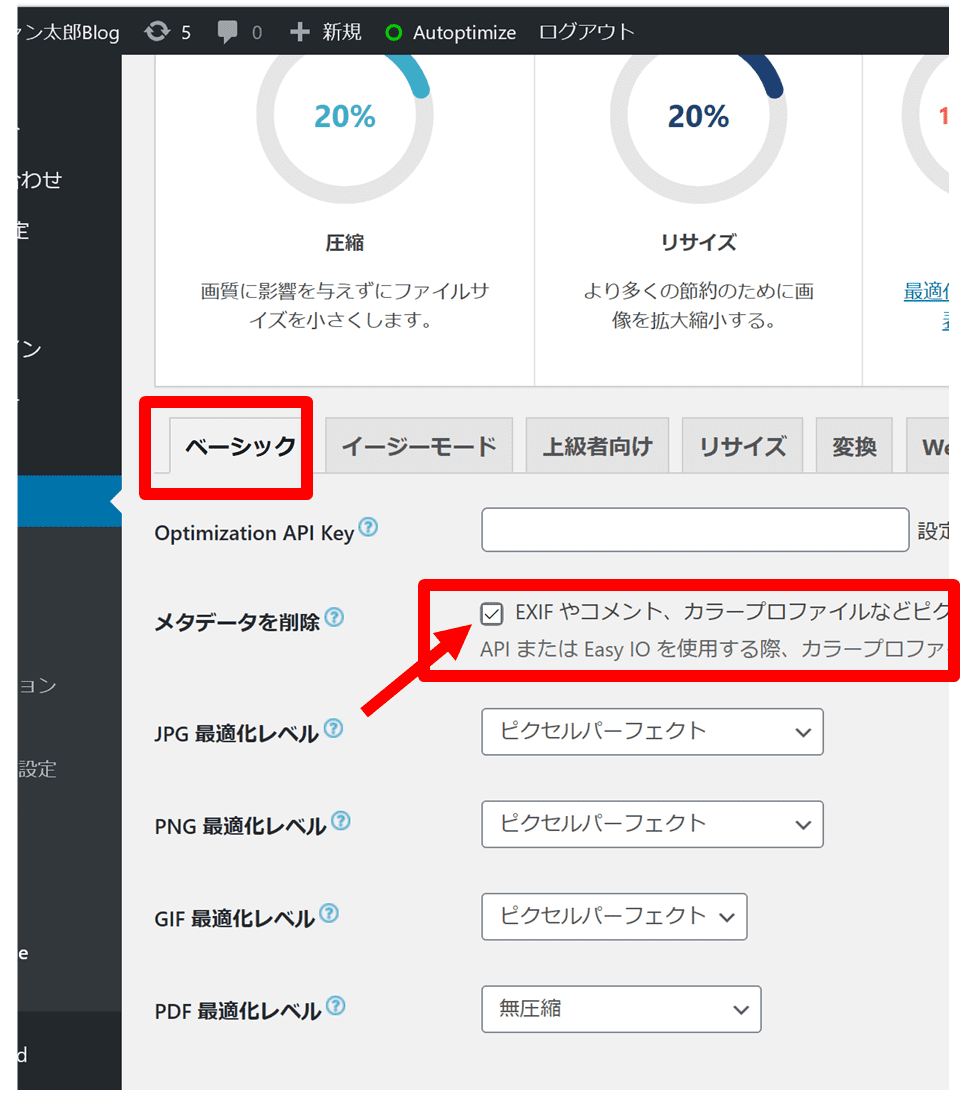Switch to the 上級者向け tab
The height and width of the screenshot is (1108, 976).
[x=597, y=447]
